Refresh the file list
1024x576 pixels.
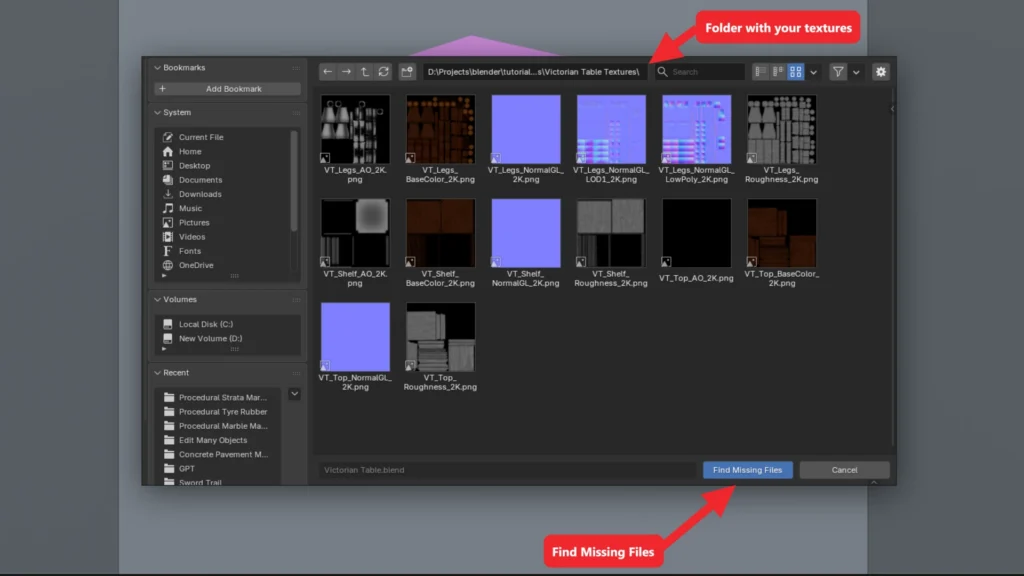point(384,72)
